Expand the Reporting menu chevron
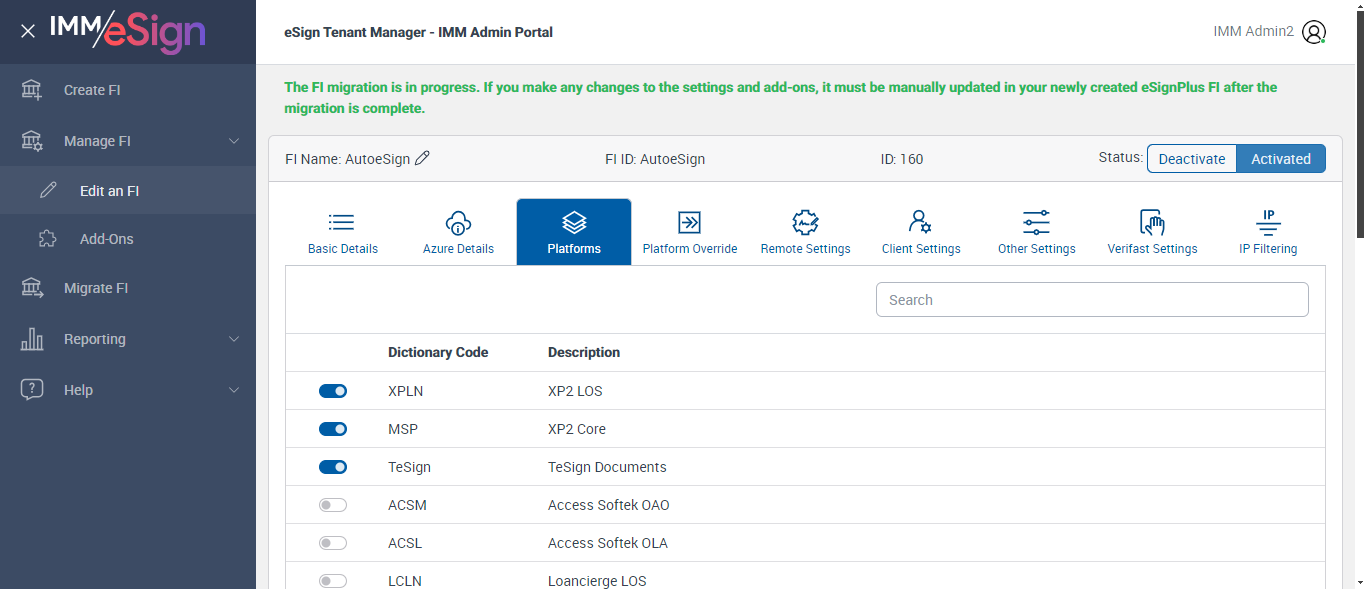This screenshot has width=1366, height=589. click(234, 339)
